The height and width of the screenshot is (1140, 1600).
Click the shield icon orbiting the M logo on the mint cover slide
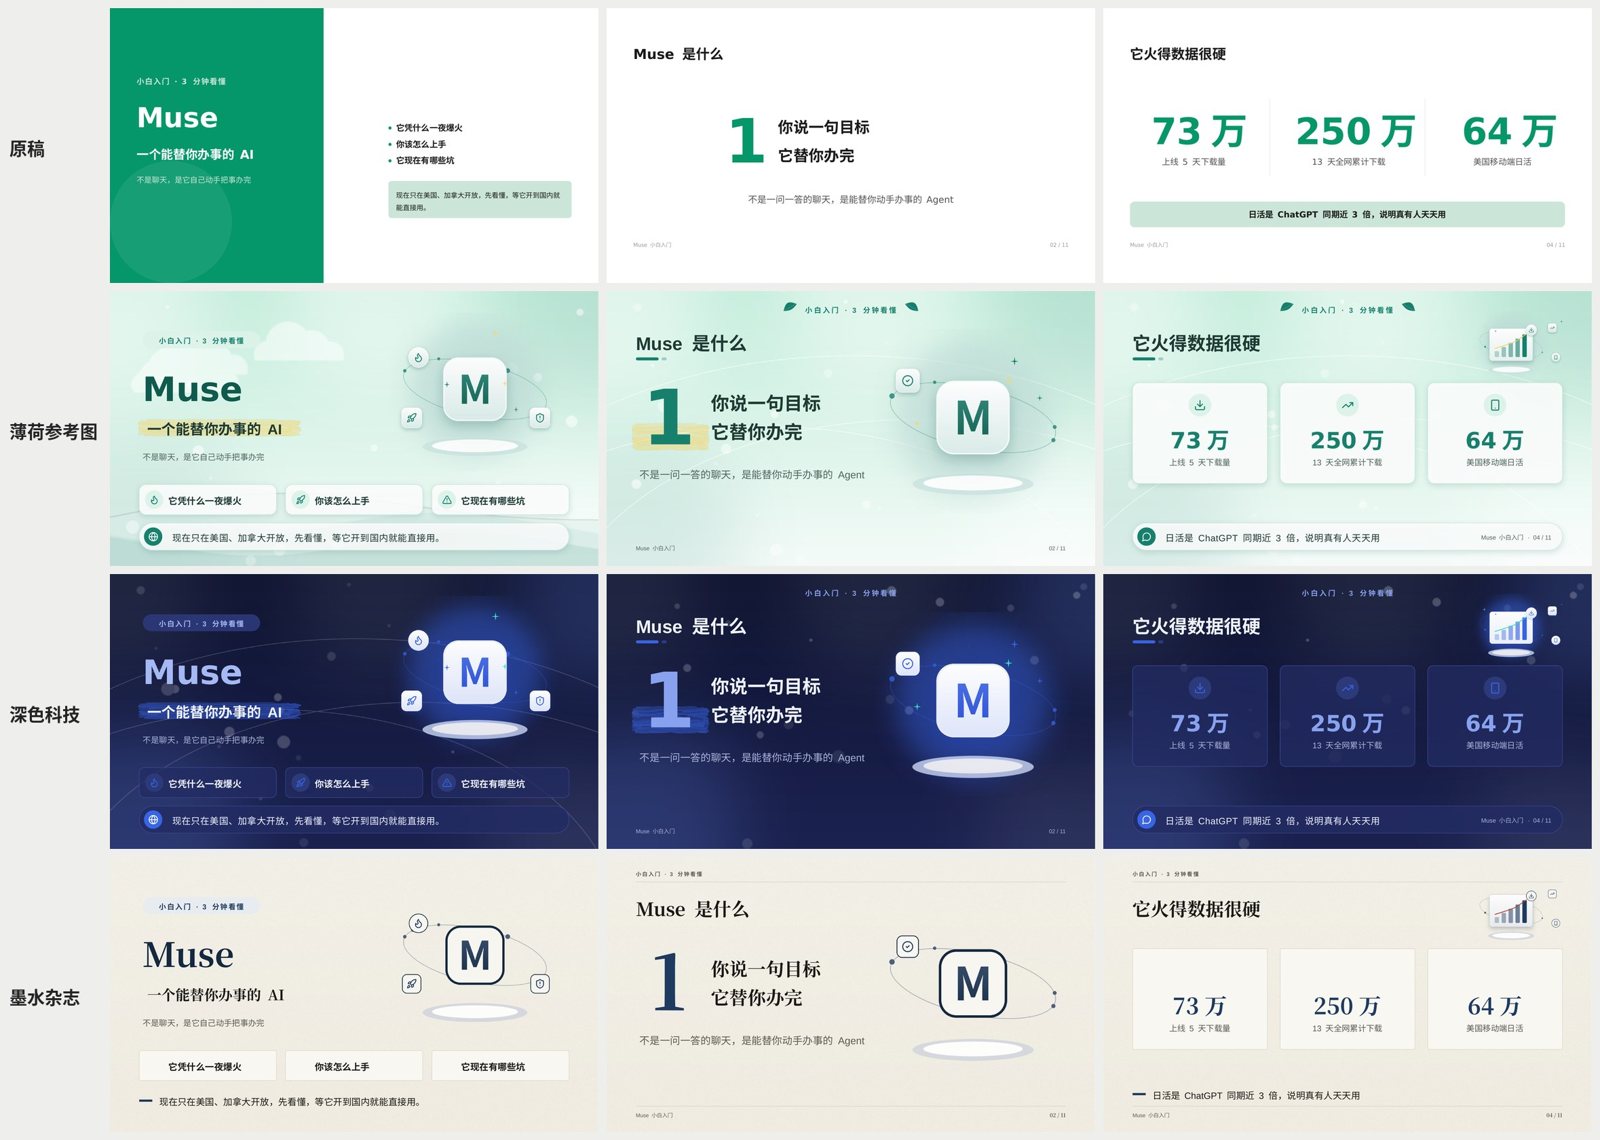pos(540,418)
